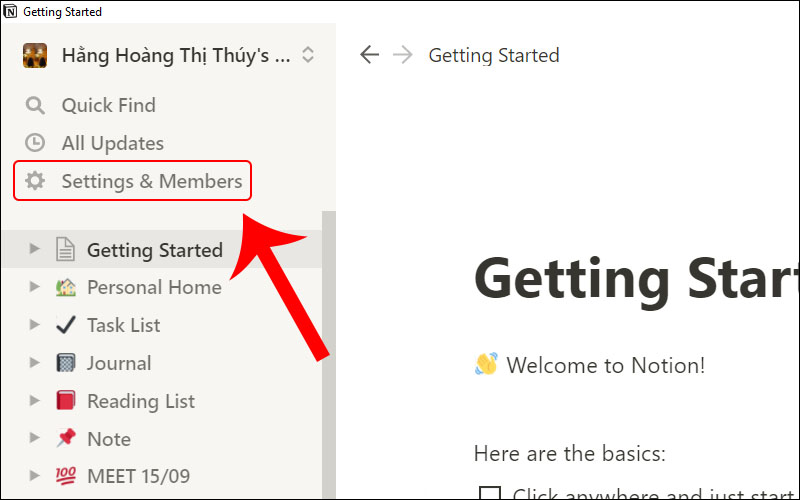
Task: Click the Journal notebook icon
Action: pos(65,363)
